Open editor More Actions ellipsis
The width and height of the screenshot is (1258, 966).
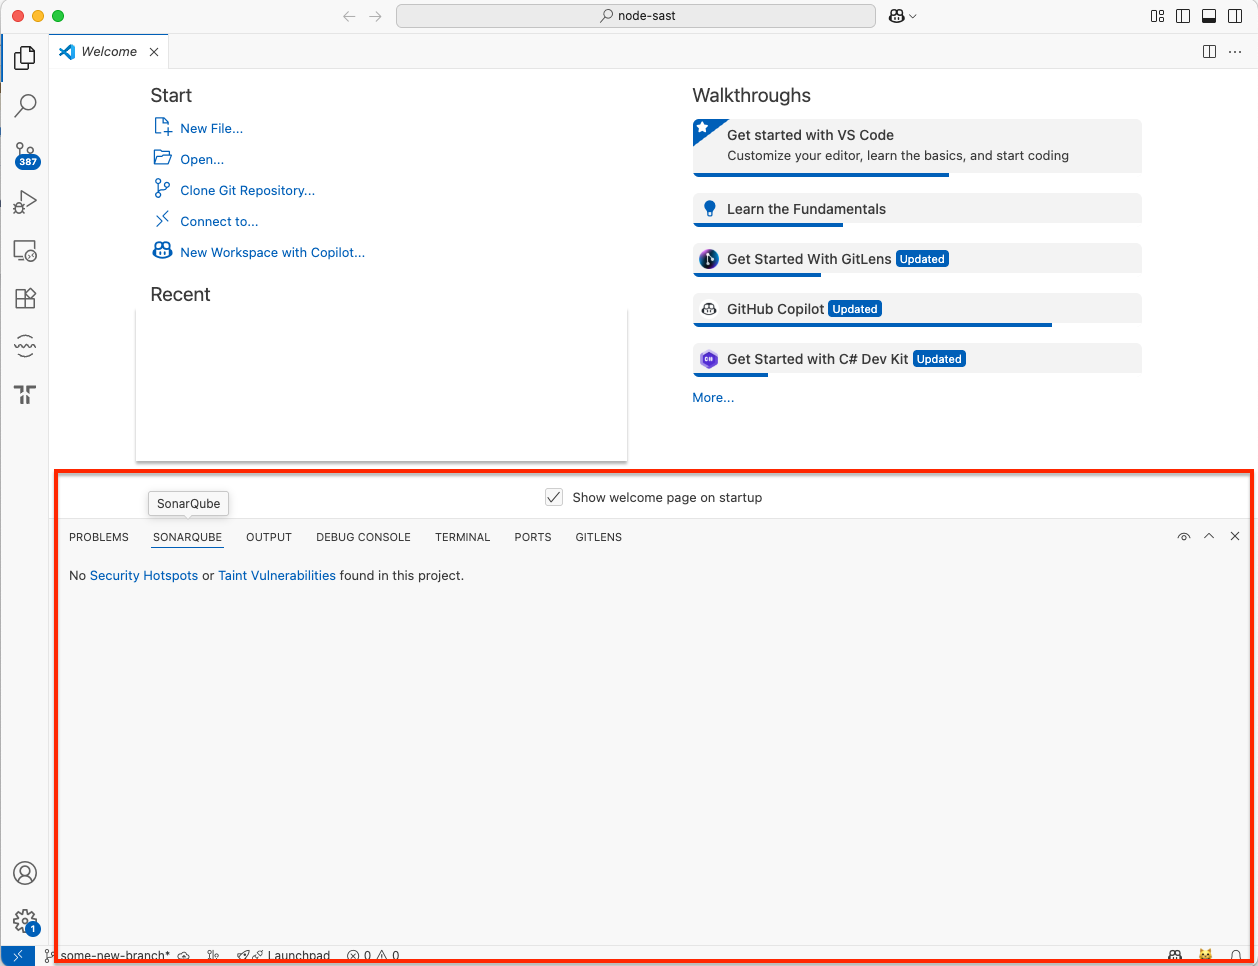1235,52
